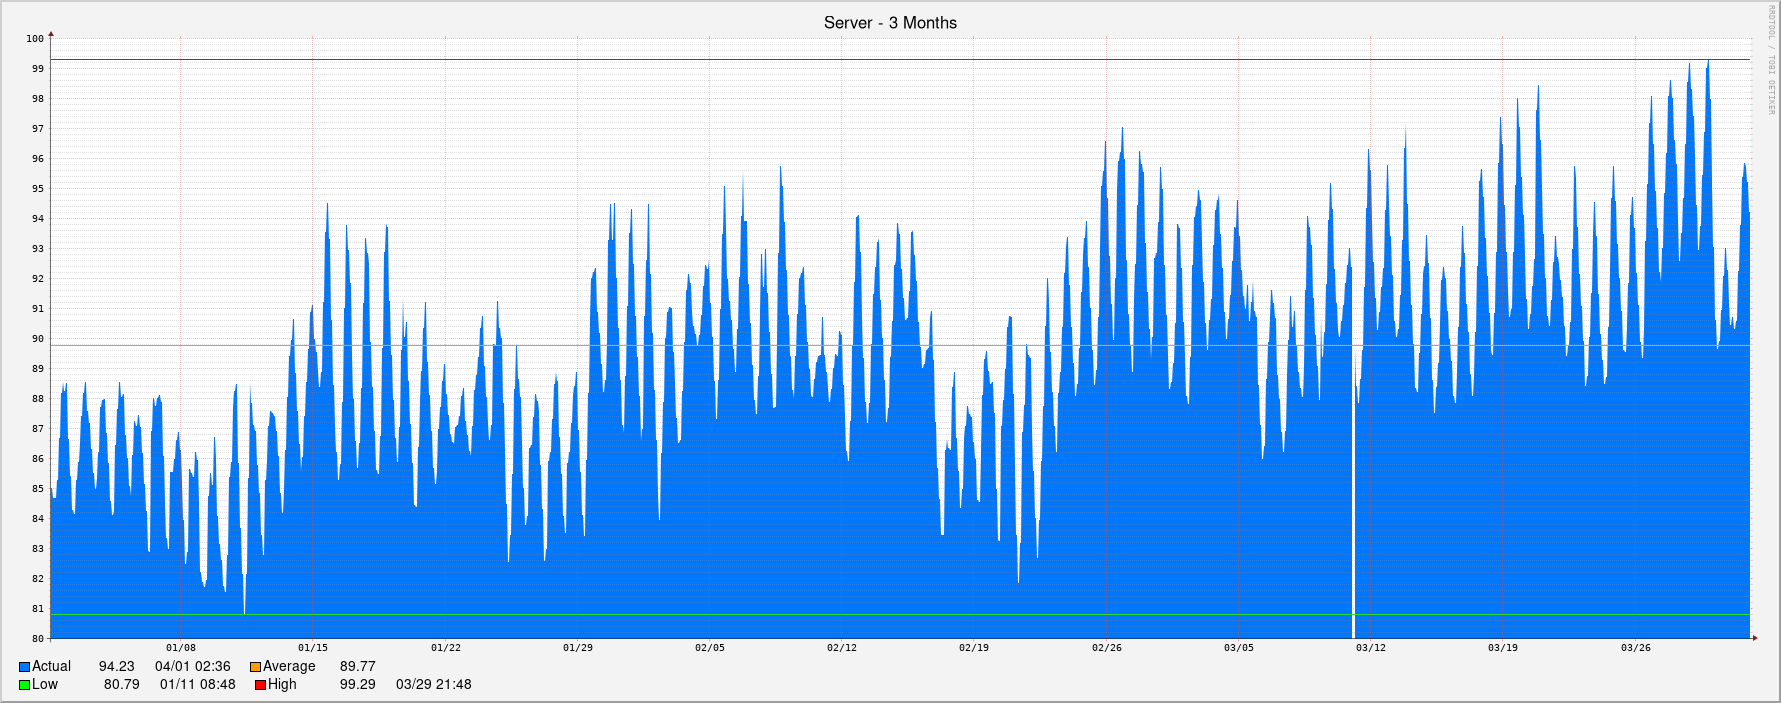The image size is (1781, 703).
Task: Click the 01/08 date label on x-axis
Action: (x=181, y=648)
